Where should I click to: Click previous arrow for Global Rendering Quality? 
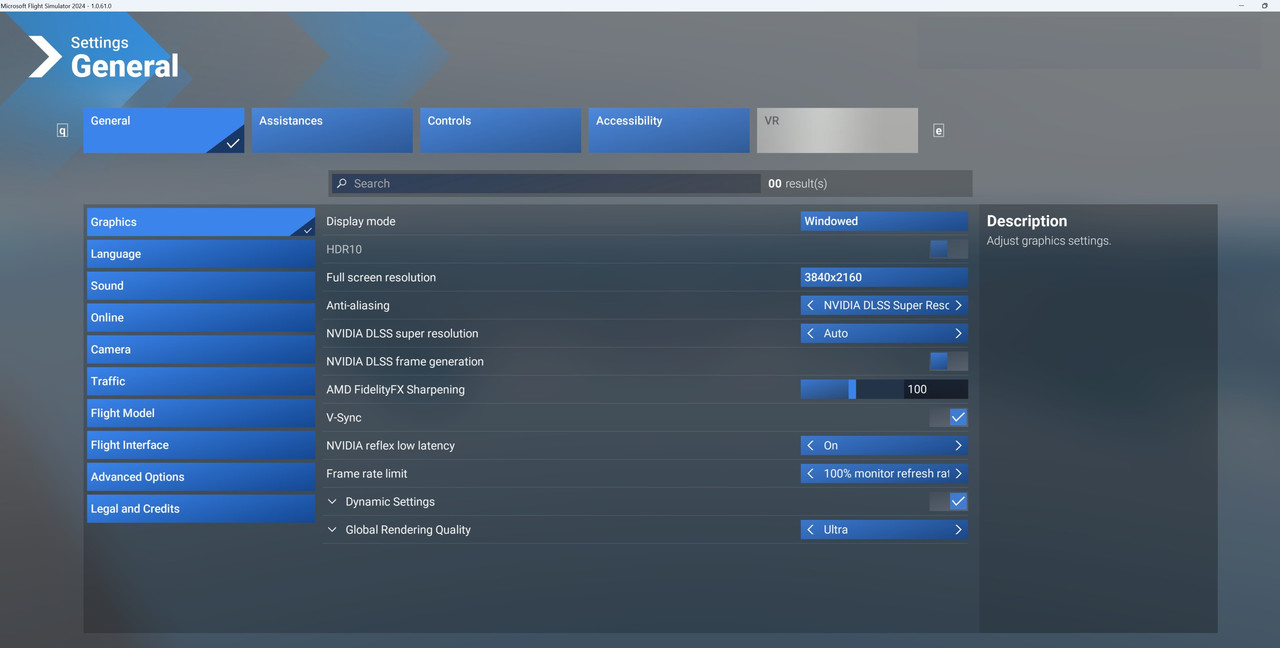point(810,529)
